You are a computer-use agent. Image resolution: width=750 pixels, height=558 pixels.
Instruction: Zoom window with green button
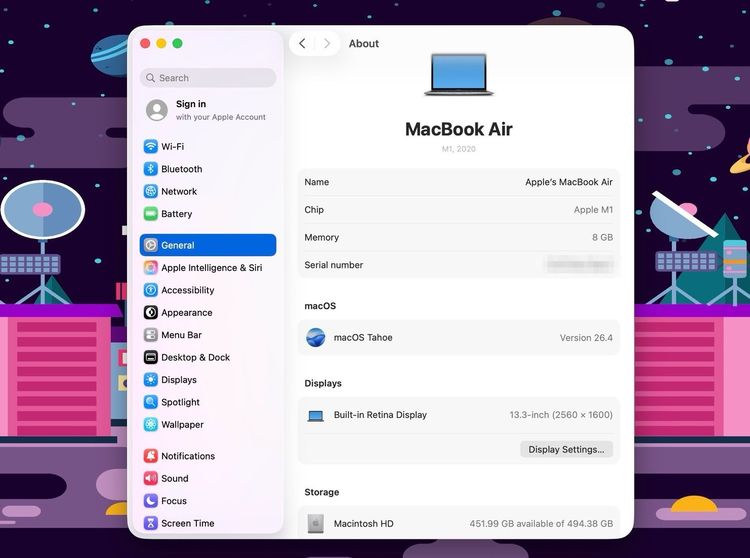[177, 44]
